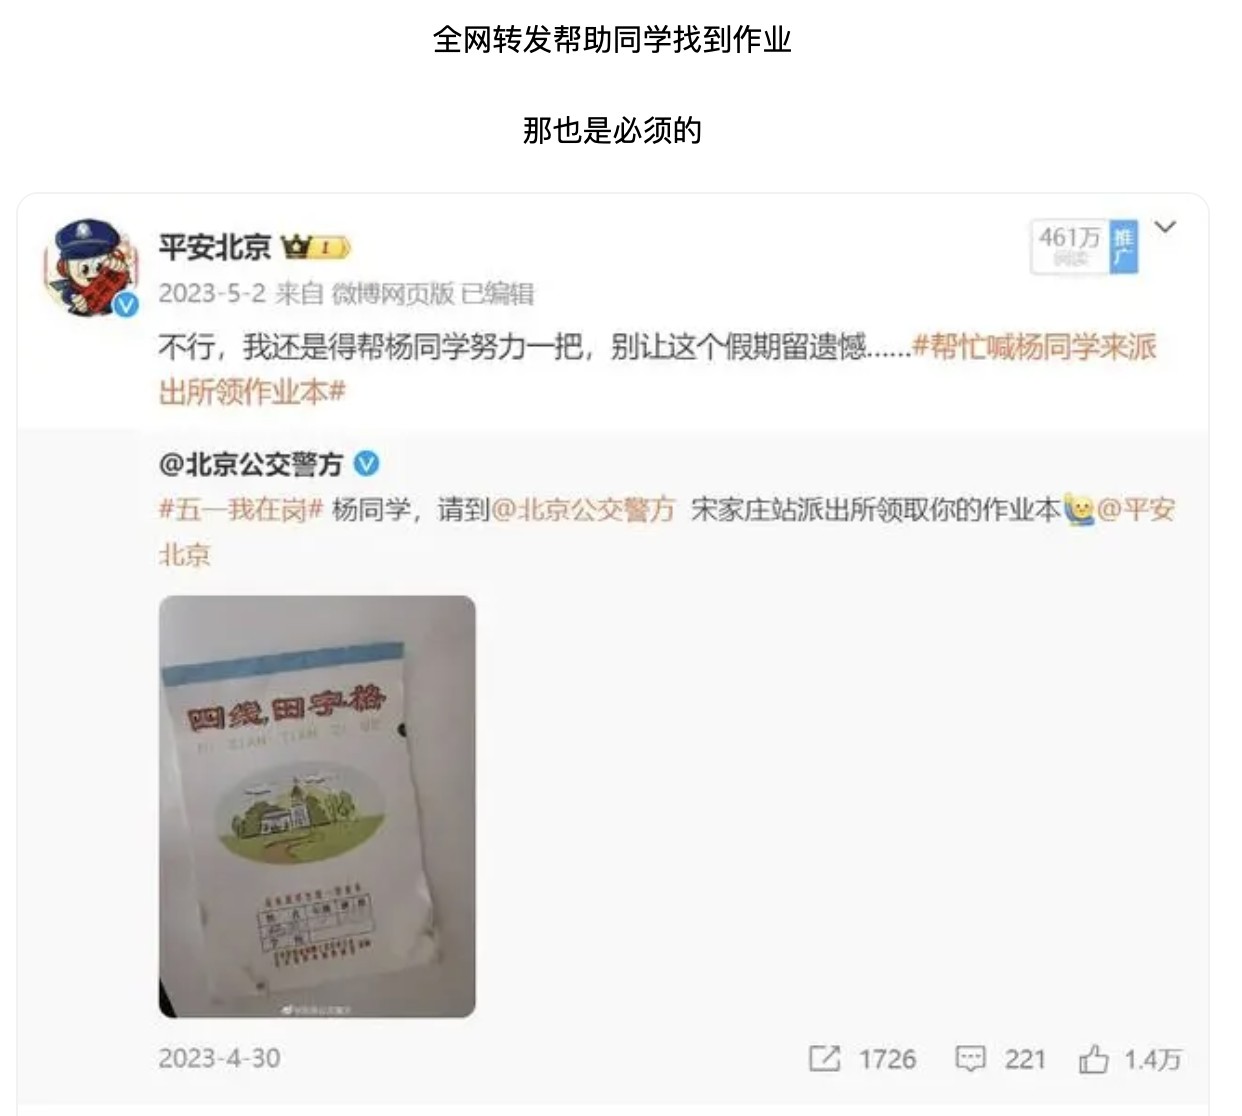Click the 2023-5-2 post timestamp
Image resolution: width=1242 pixels, height=1116 pixels.
click(x=212, y=293)
